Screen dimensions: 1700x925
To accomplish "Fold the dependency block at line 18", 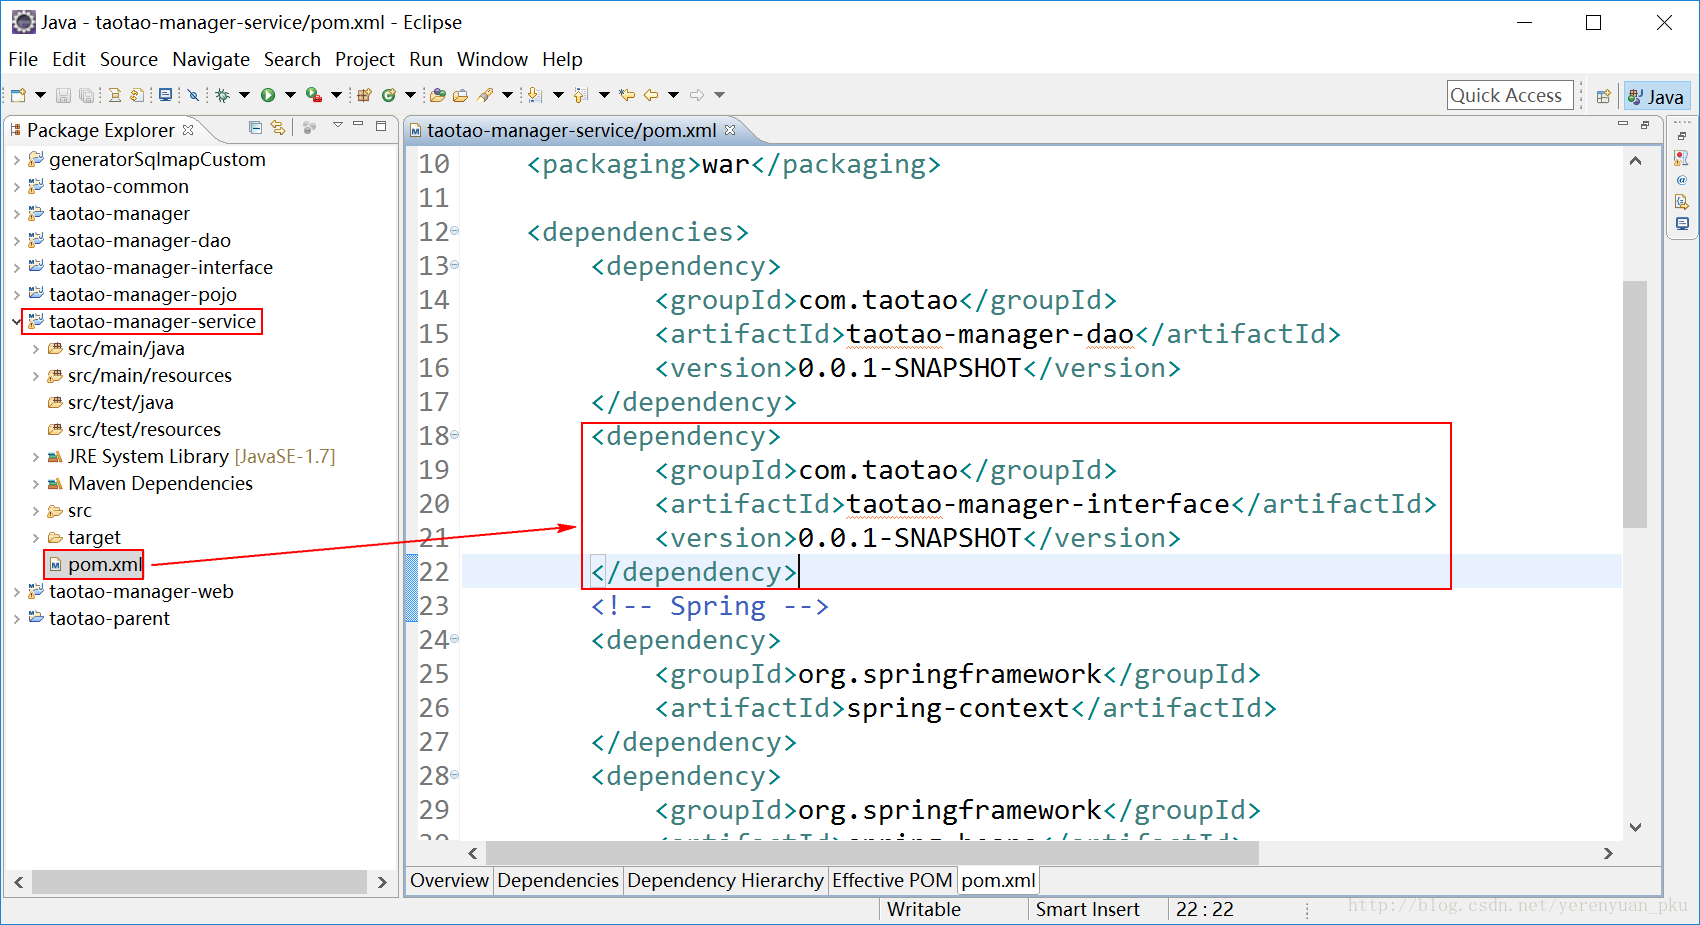I will (x=454, y=435).
